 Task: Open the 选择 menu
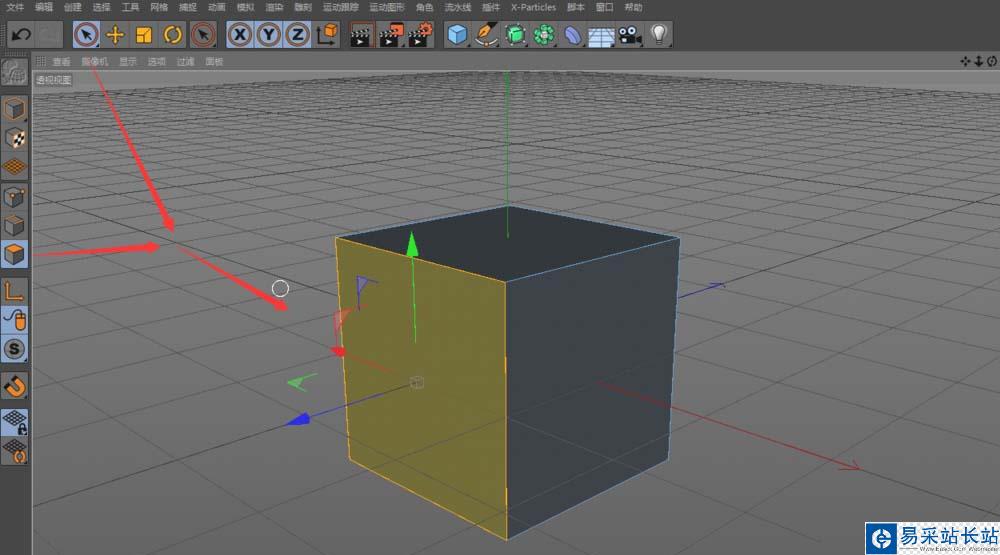click(x=101, y=7)
